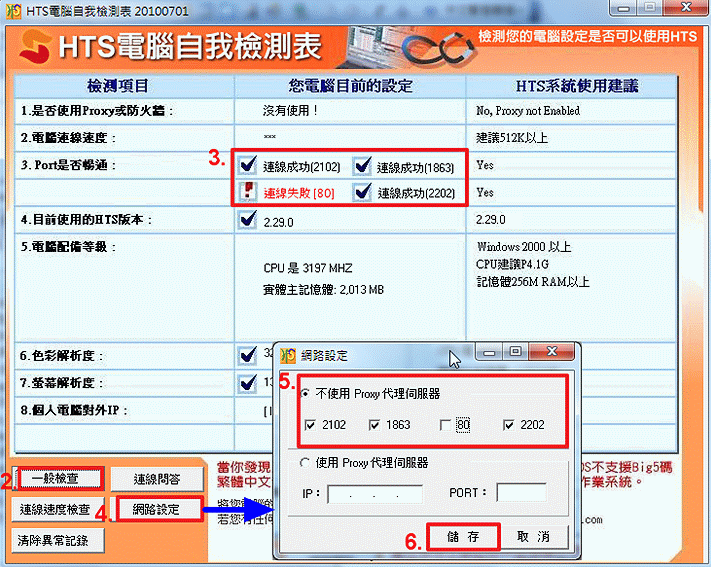Screen dimensions: 711x567
Task: Close the 網路設定 dialog
Action: [551, 352]
